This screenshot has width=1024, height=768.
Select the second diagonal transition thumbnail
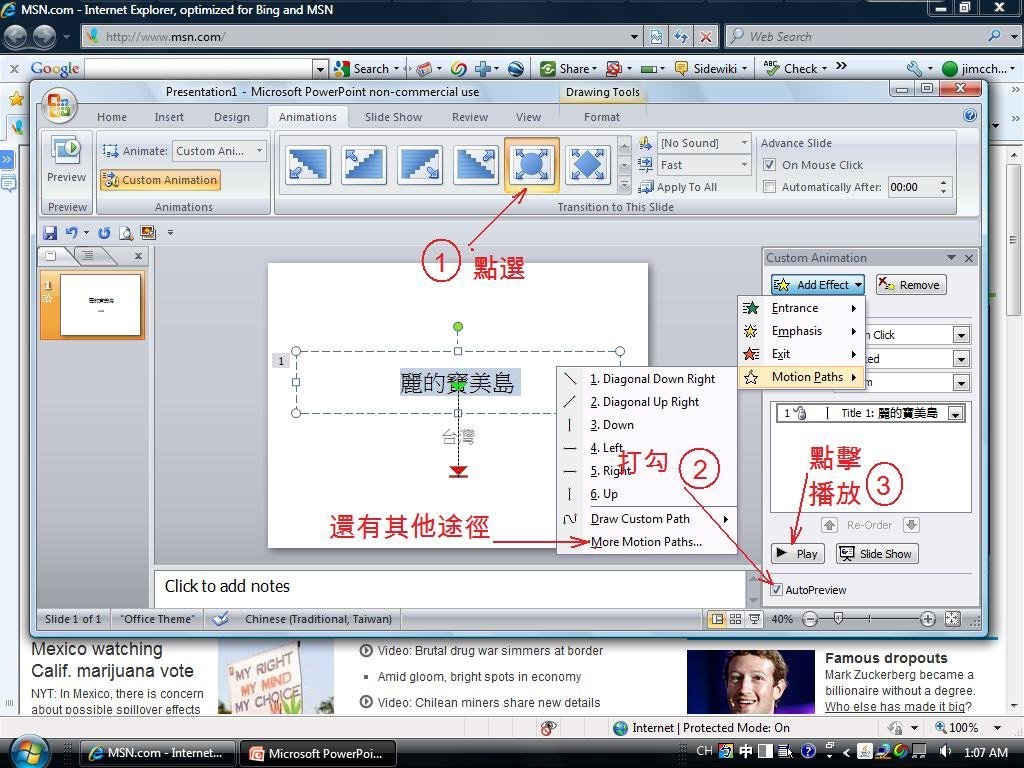364,163
